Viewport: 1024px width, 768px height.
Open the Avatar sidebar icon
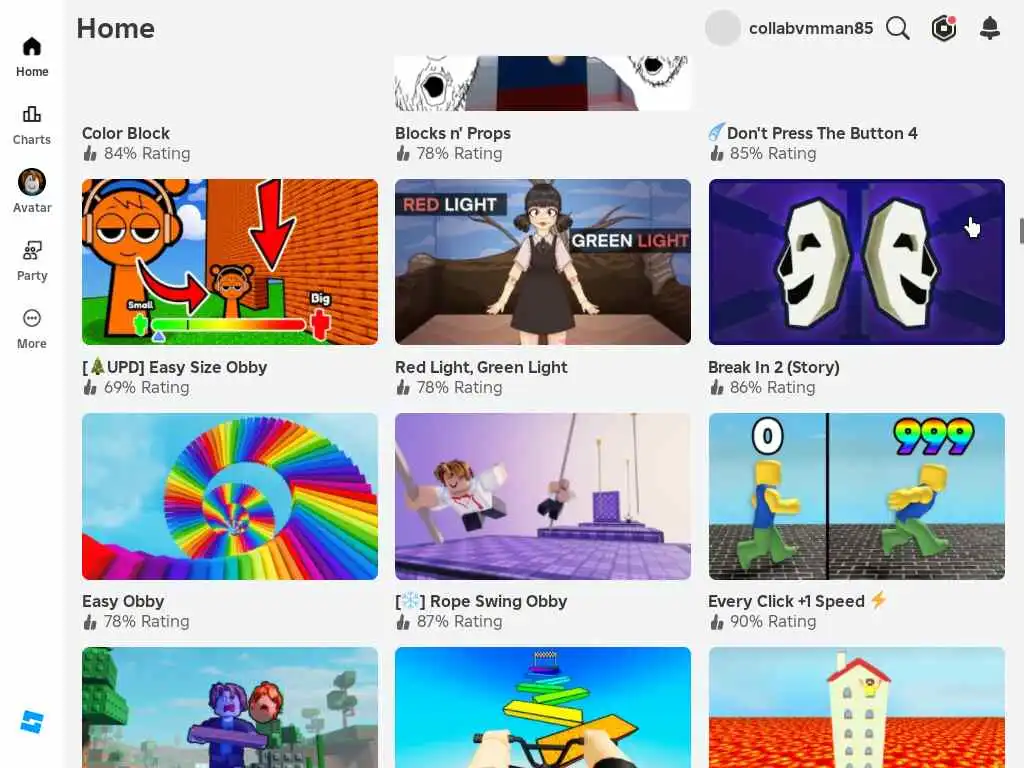coord(32,191)
